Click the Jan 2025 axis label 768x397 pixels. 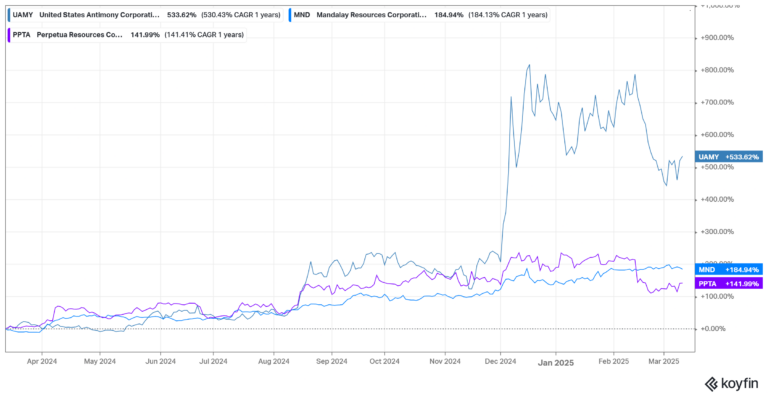point(555,363)
